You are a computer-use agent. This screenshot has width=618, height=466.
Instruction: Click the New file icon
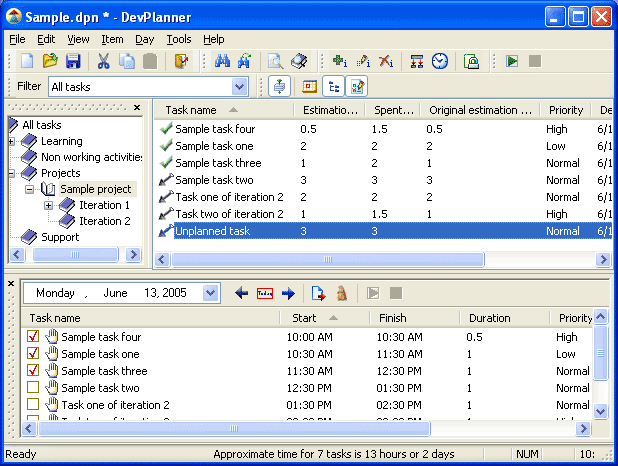click(27, 61)
